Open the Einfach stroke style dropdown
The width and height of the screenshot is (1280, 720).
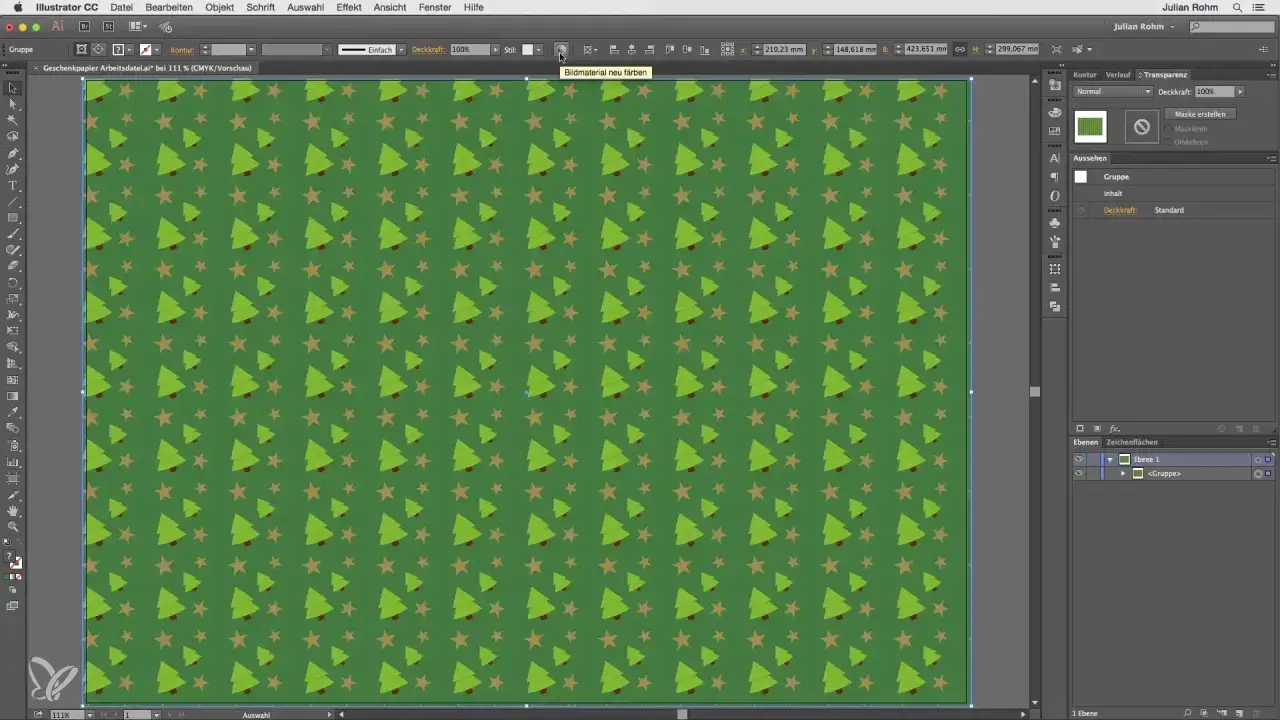pos(371,49)
